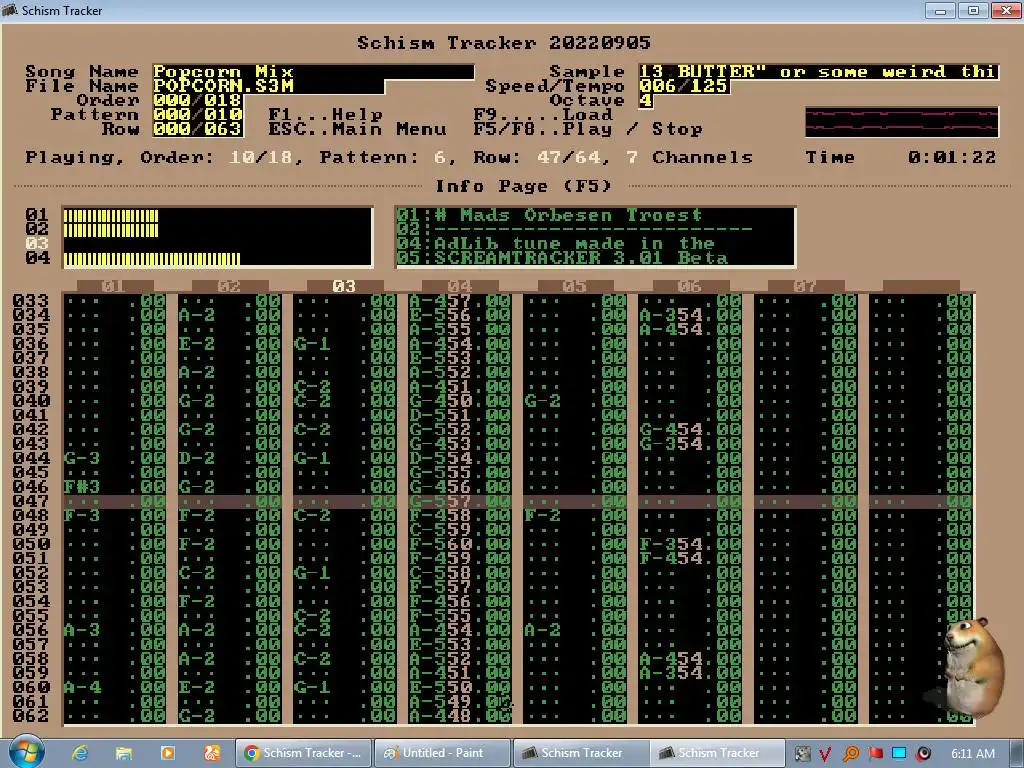Click the hamster desktop mascot

(973, 667)
